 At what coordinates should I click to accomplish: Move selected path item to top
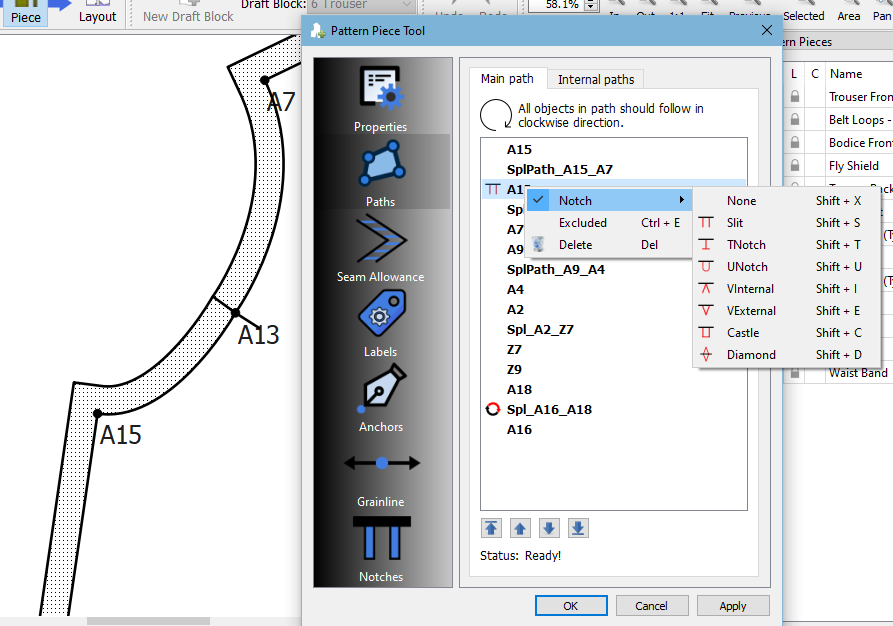[x=491, y=528]
